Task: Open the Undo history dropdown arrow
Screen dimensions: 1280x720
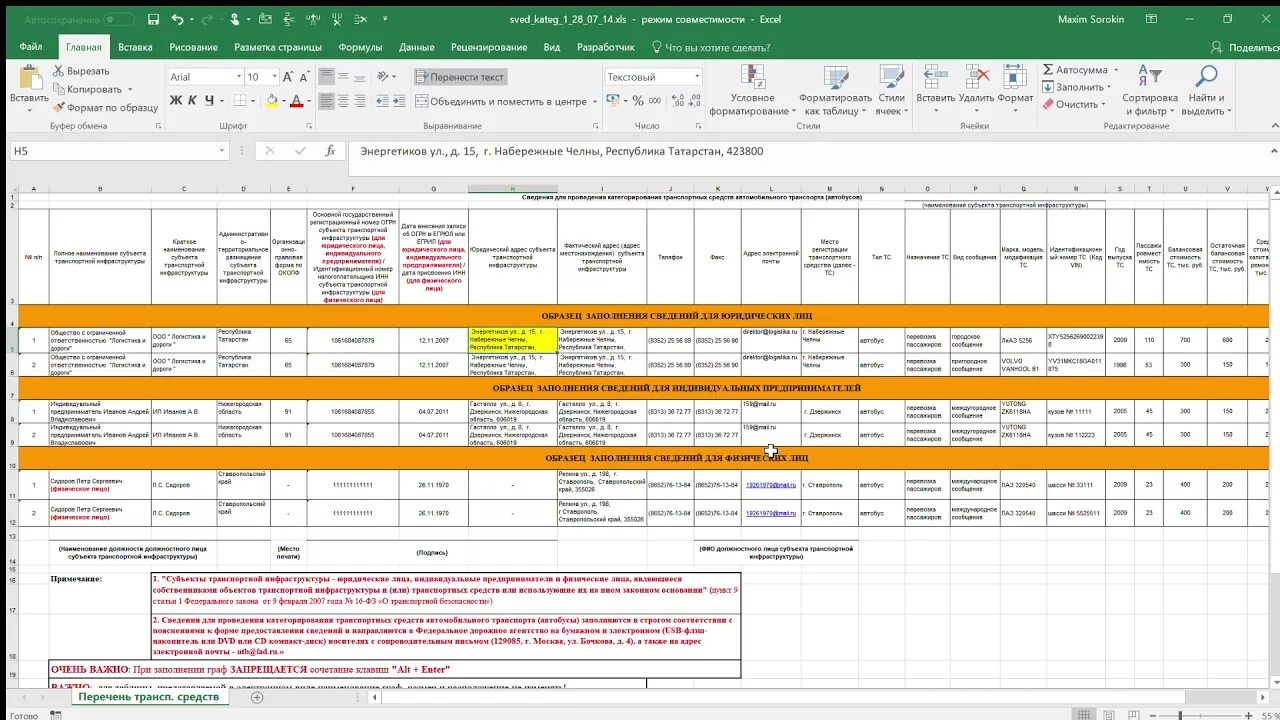Action: click(190, 20)
